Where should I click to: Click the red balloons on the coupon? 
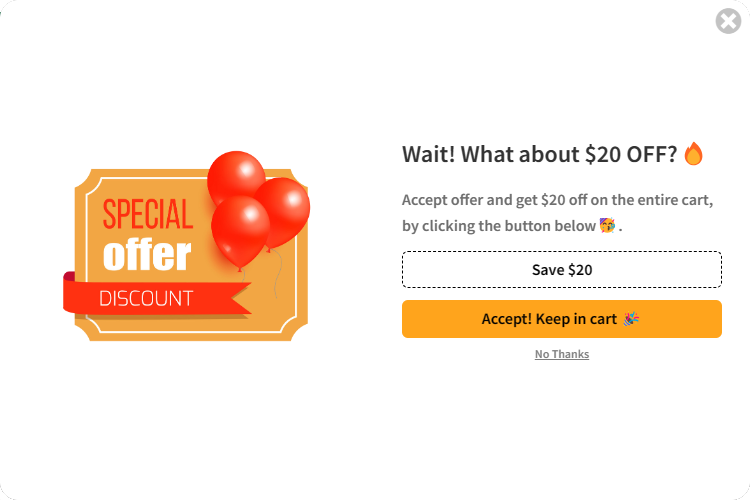[256, 205]
